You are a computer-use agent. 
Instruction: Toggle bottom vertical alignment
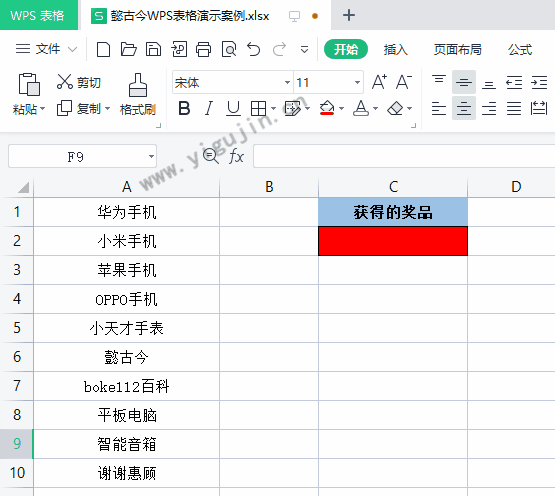489,85
